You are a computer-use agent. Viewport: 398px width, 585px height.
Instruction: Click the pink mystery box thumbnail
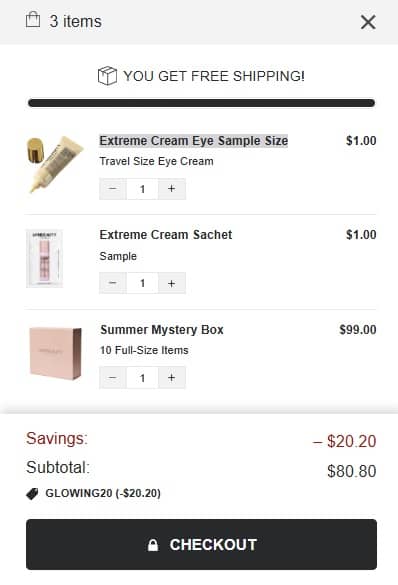[55, 353]
